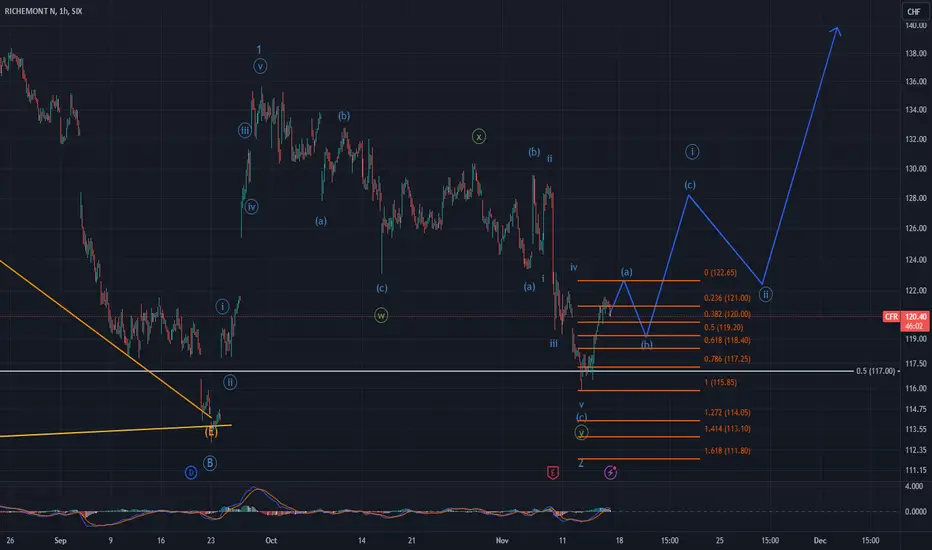Select the 1.272 (114.05) Fibonacci label
Viewport: 932px width, 550px height.
727,413
